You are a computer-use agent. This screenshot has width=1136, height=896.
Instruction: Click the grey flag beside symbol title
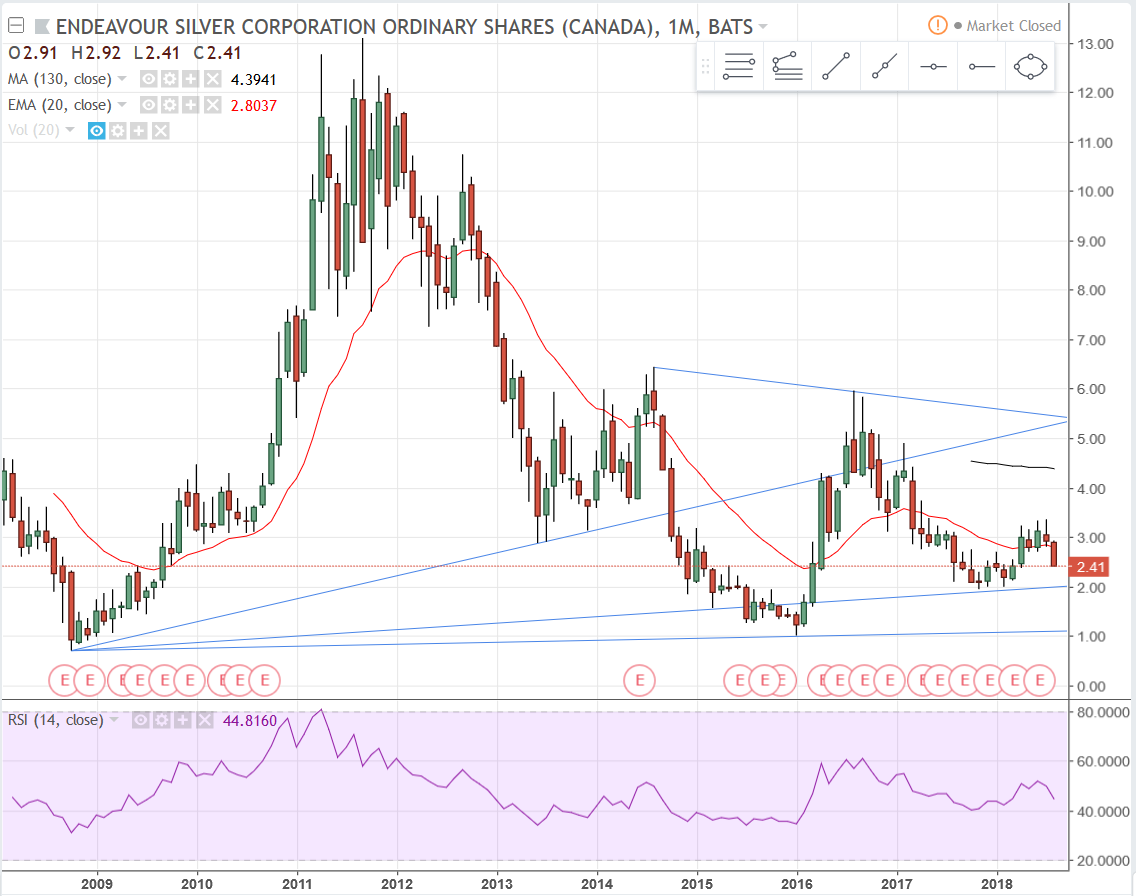pos(41,27)
